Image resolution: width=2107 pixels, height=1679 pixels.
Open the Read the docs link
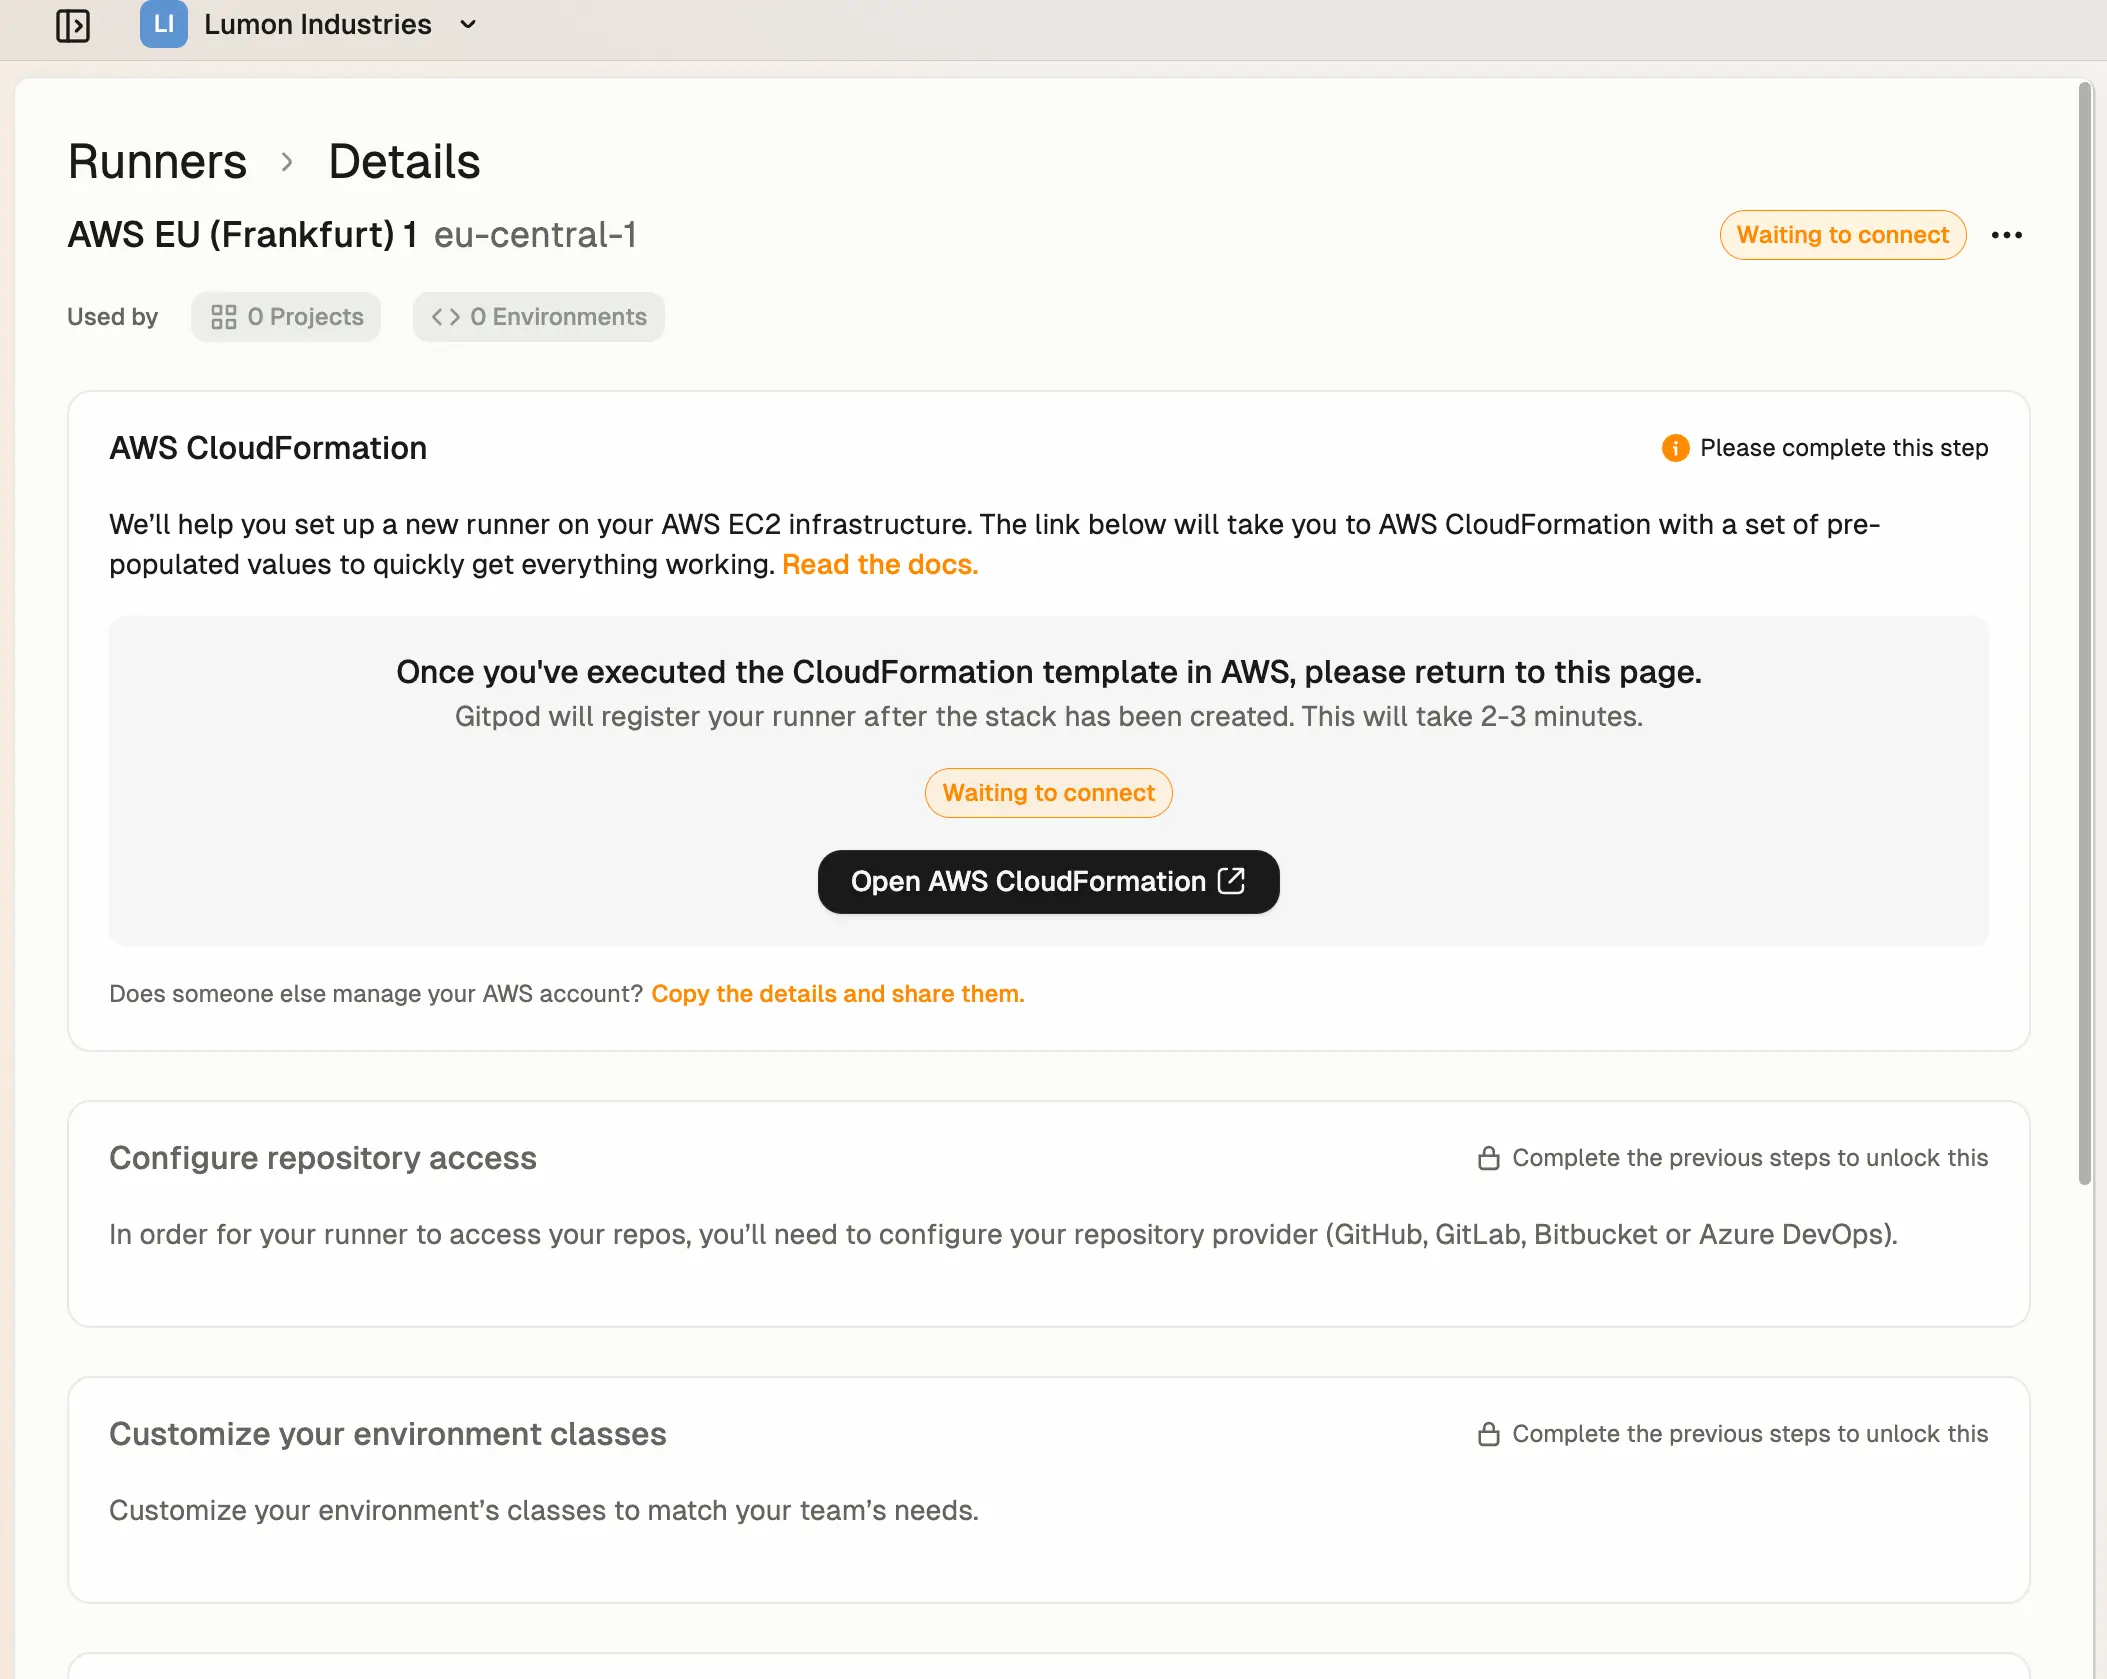880,564
